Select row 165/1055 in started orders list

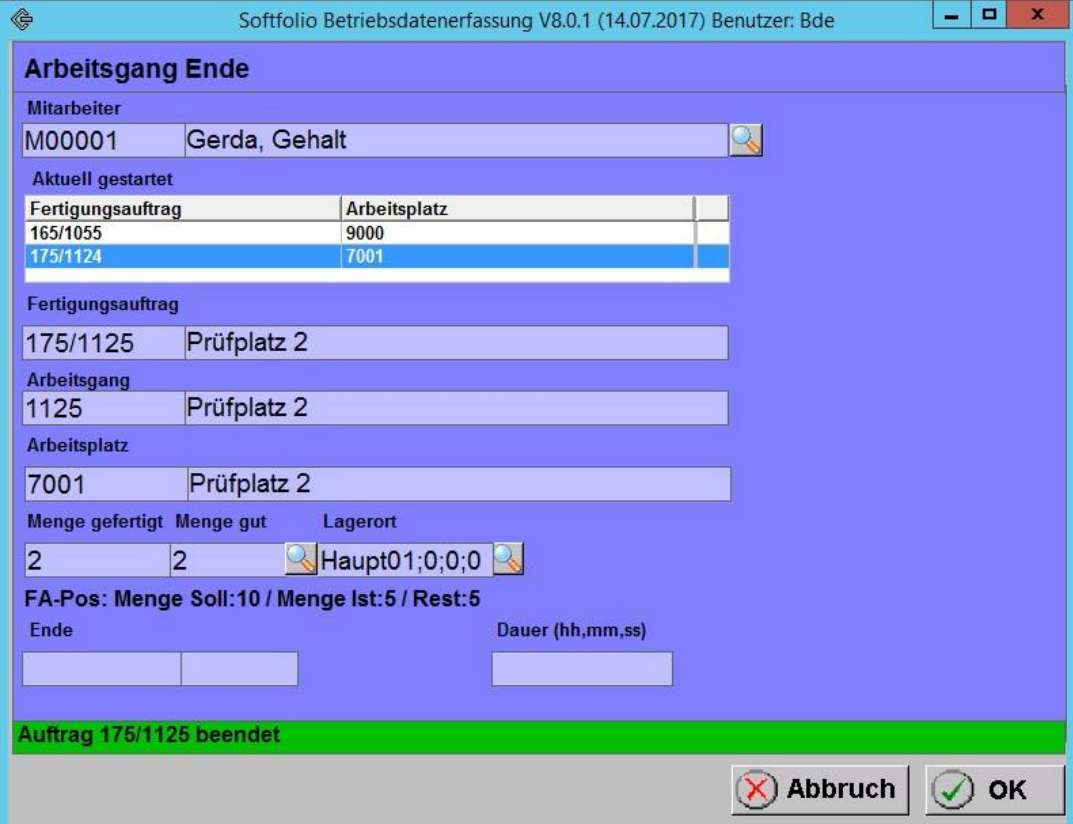tap(180, 232)
